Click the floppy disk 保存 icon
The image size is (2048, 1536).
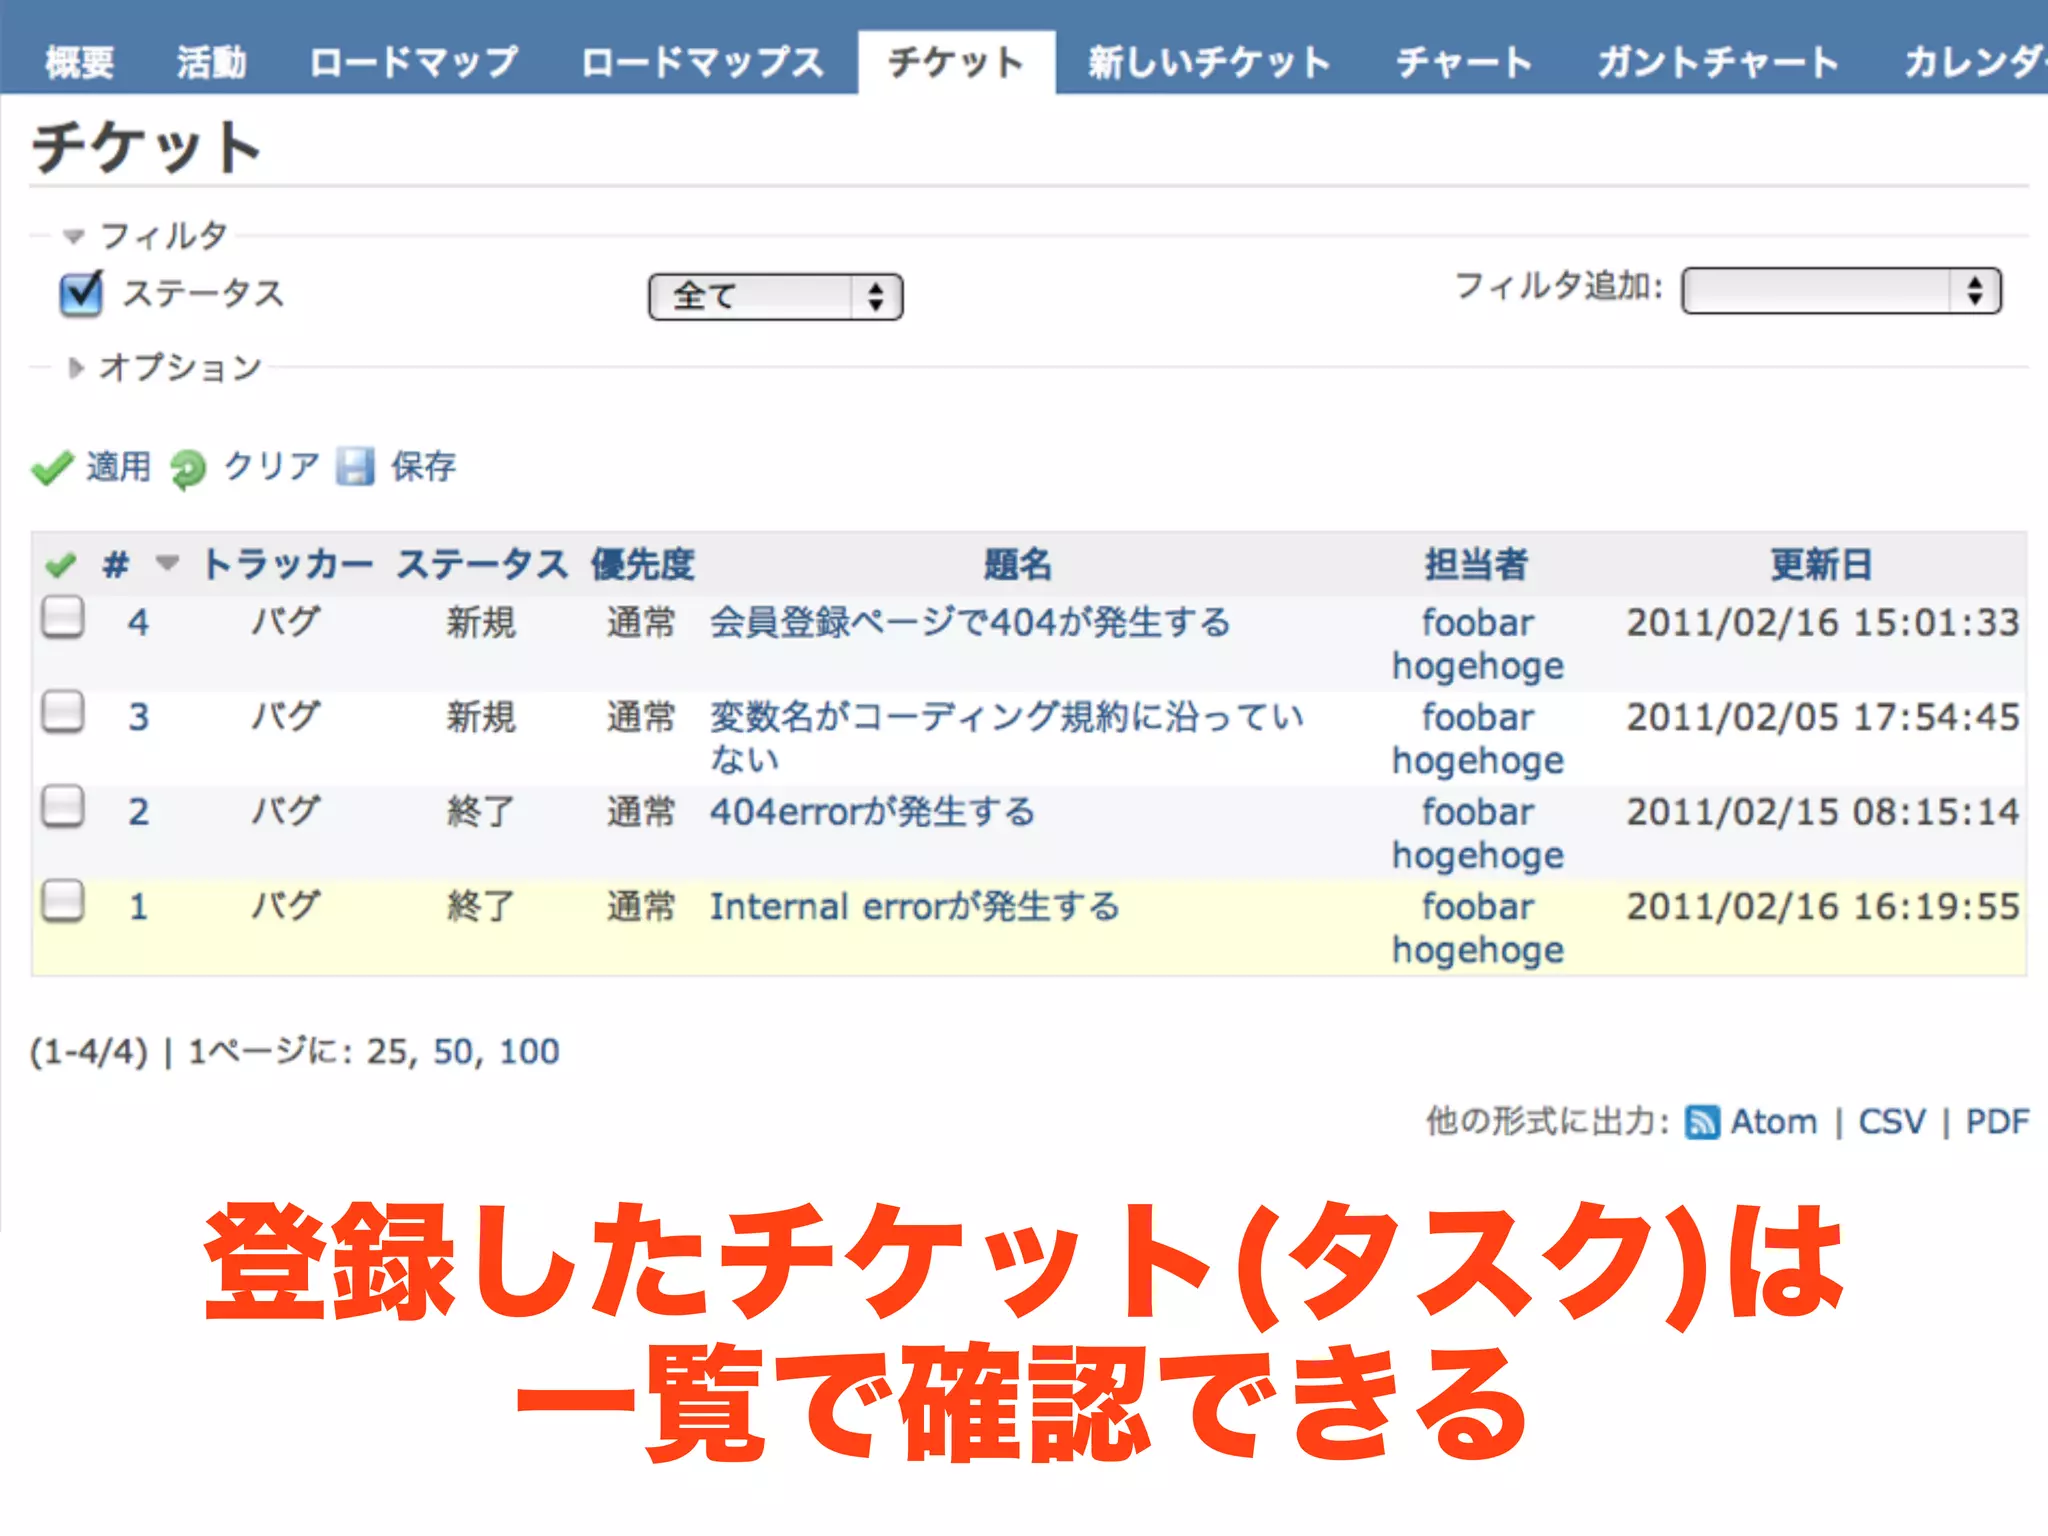pos(354,466)
